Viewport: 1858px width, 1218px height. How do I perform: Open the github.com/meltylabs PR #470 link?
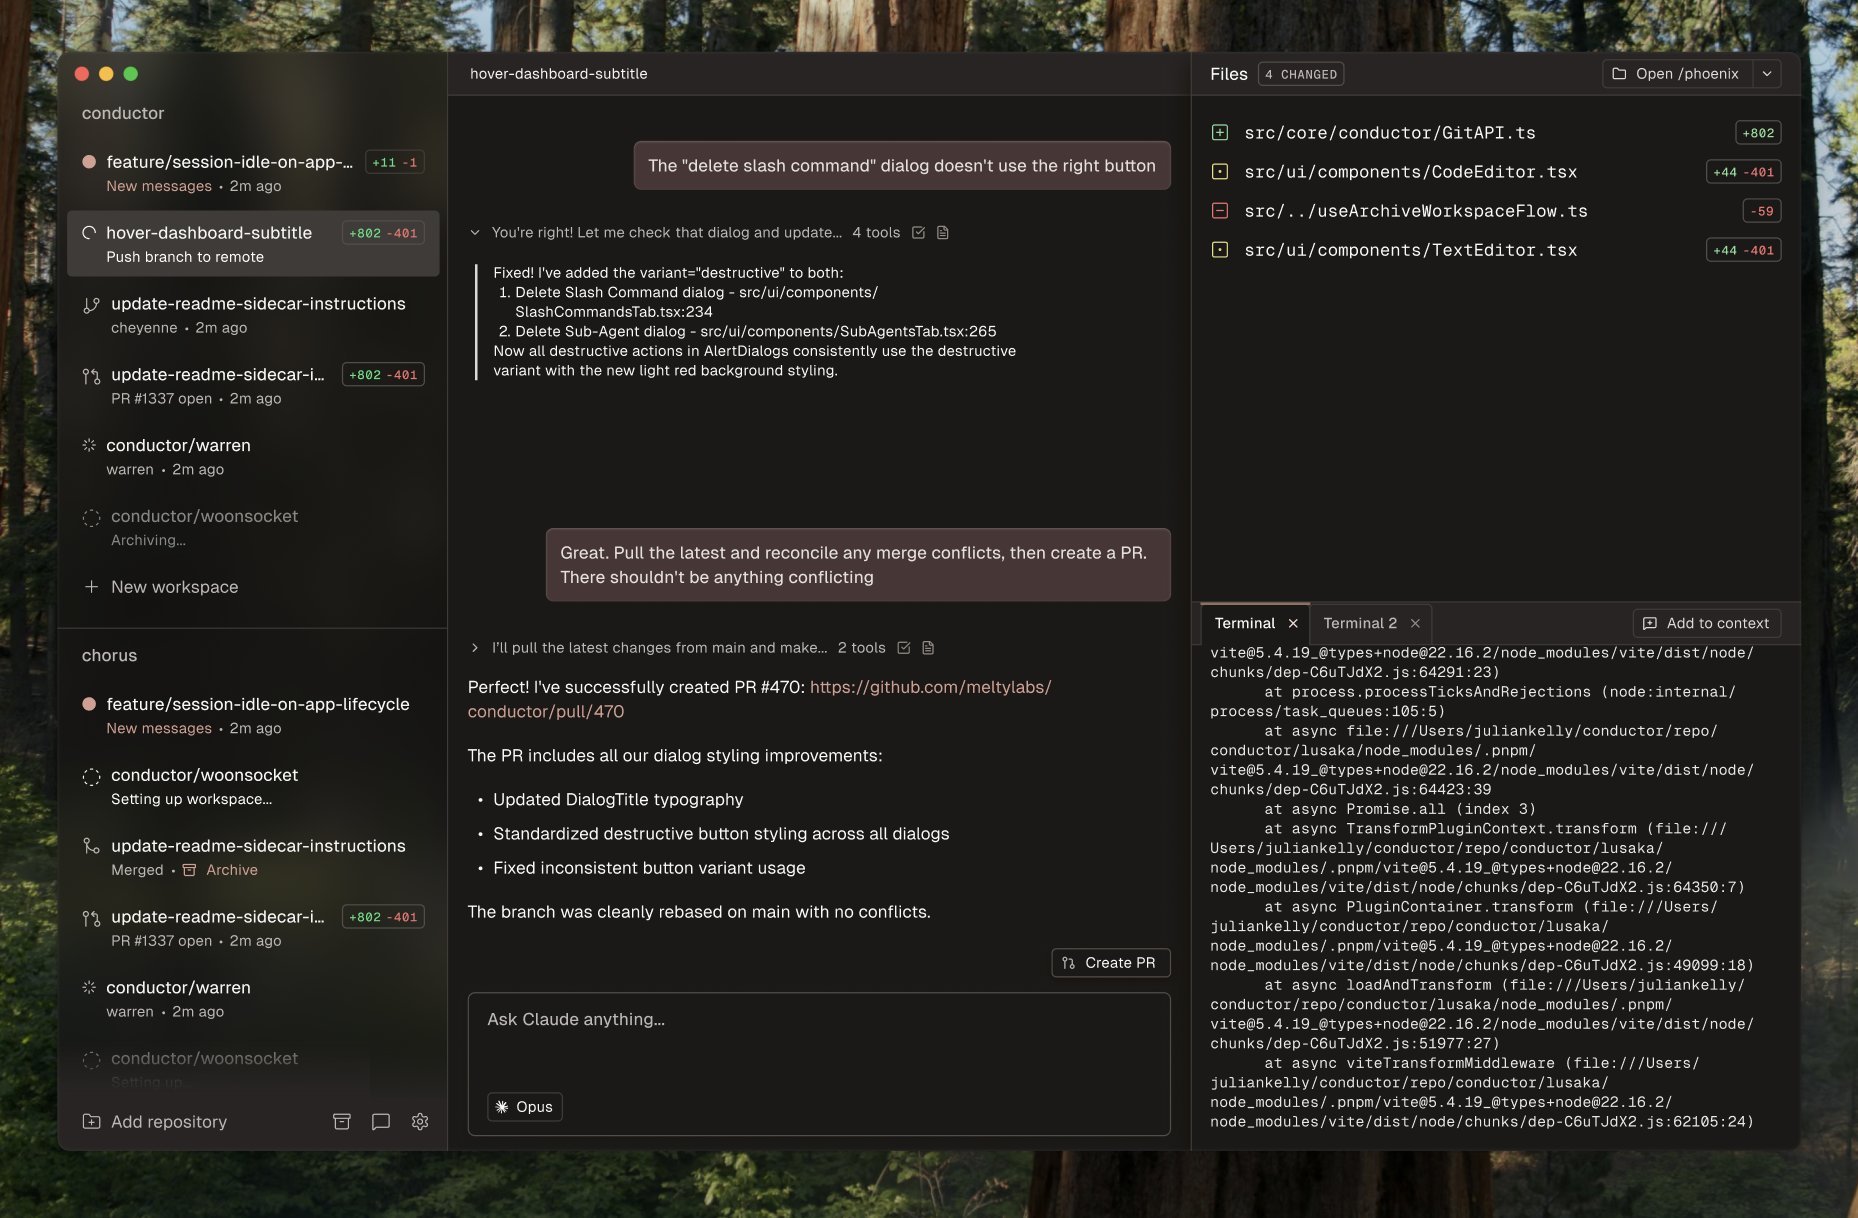tap(760, 699)
